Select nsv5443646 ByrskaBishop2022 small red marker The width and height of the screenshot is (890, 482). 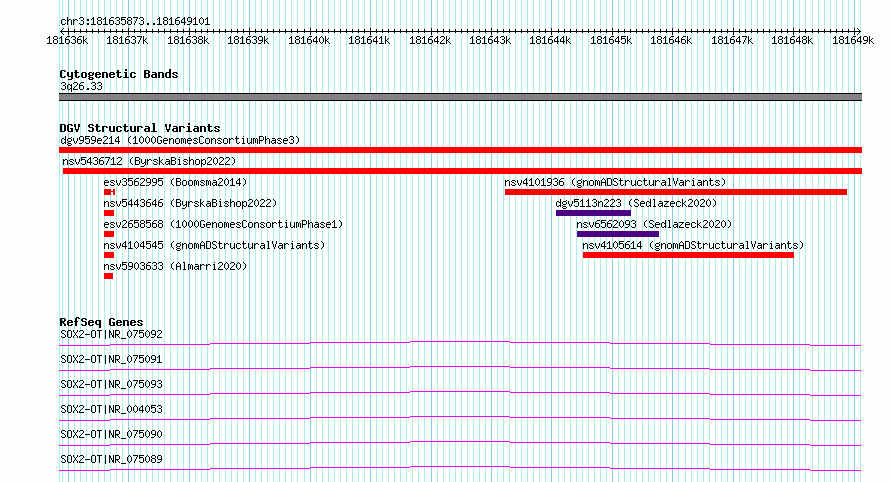pos(109,213)
